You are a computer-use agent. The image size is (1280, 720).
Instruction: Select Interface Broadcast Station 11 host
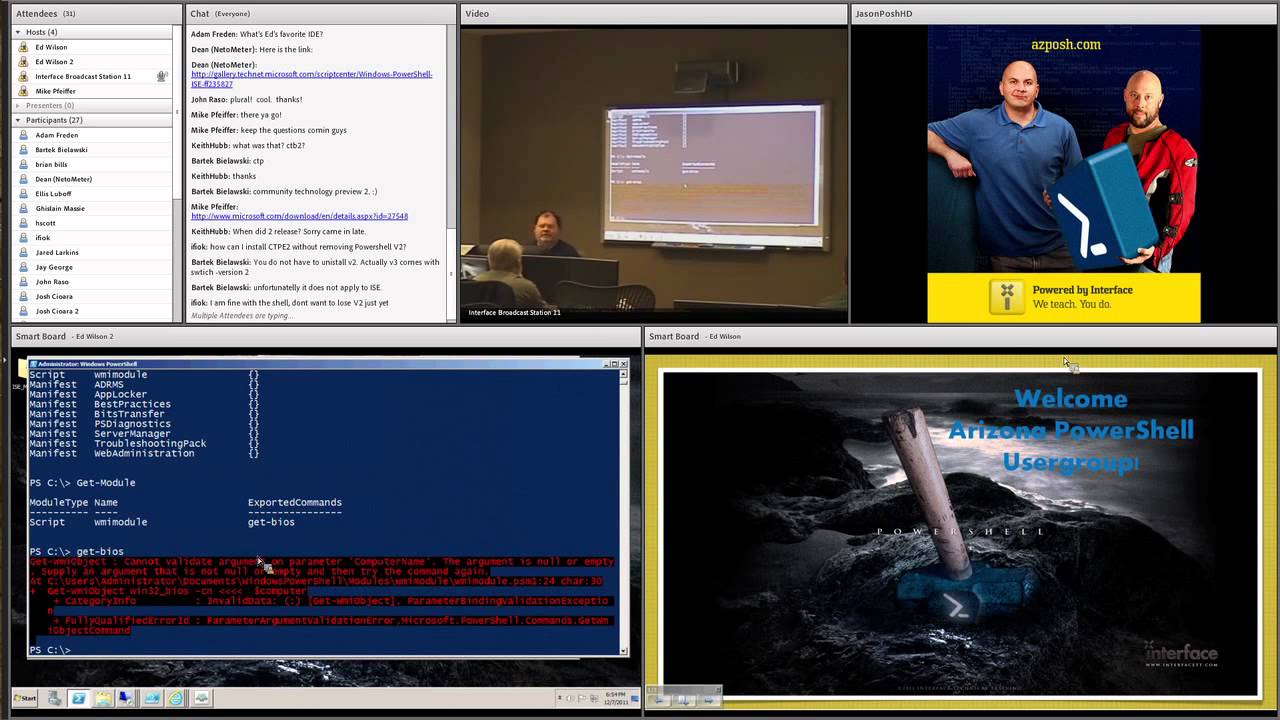coord(83,76)
